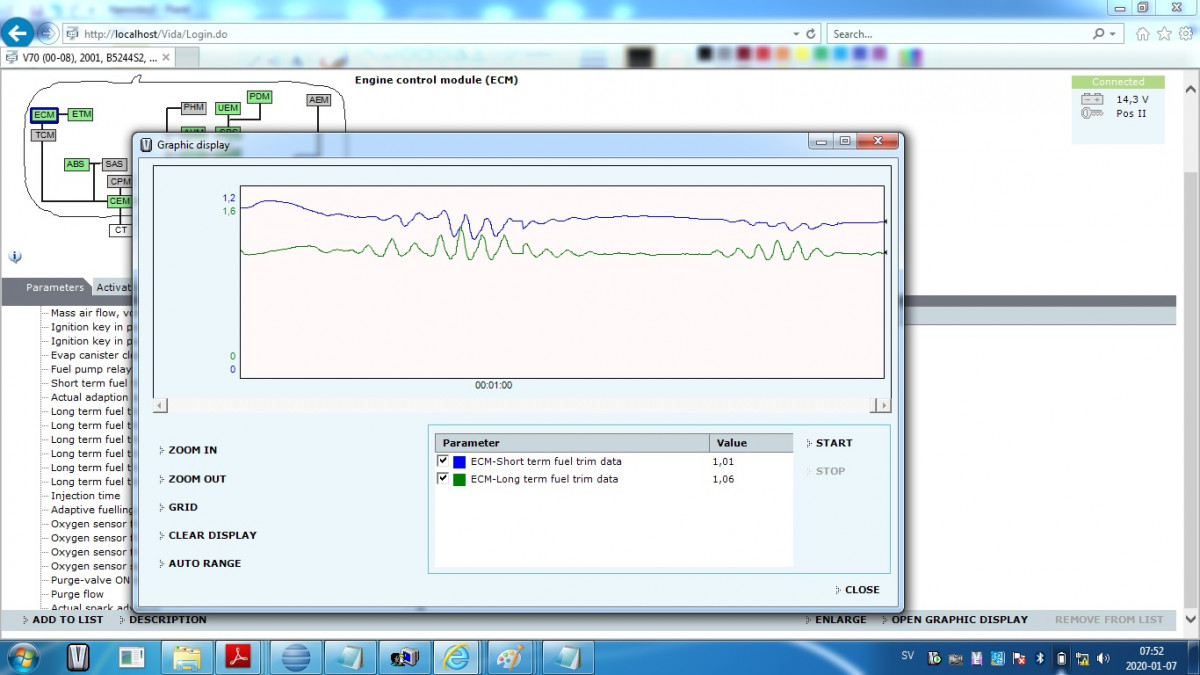Expand the search provider dropdown
This screenshot has height=675, width=1200.
tap(1112, 34)
